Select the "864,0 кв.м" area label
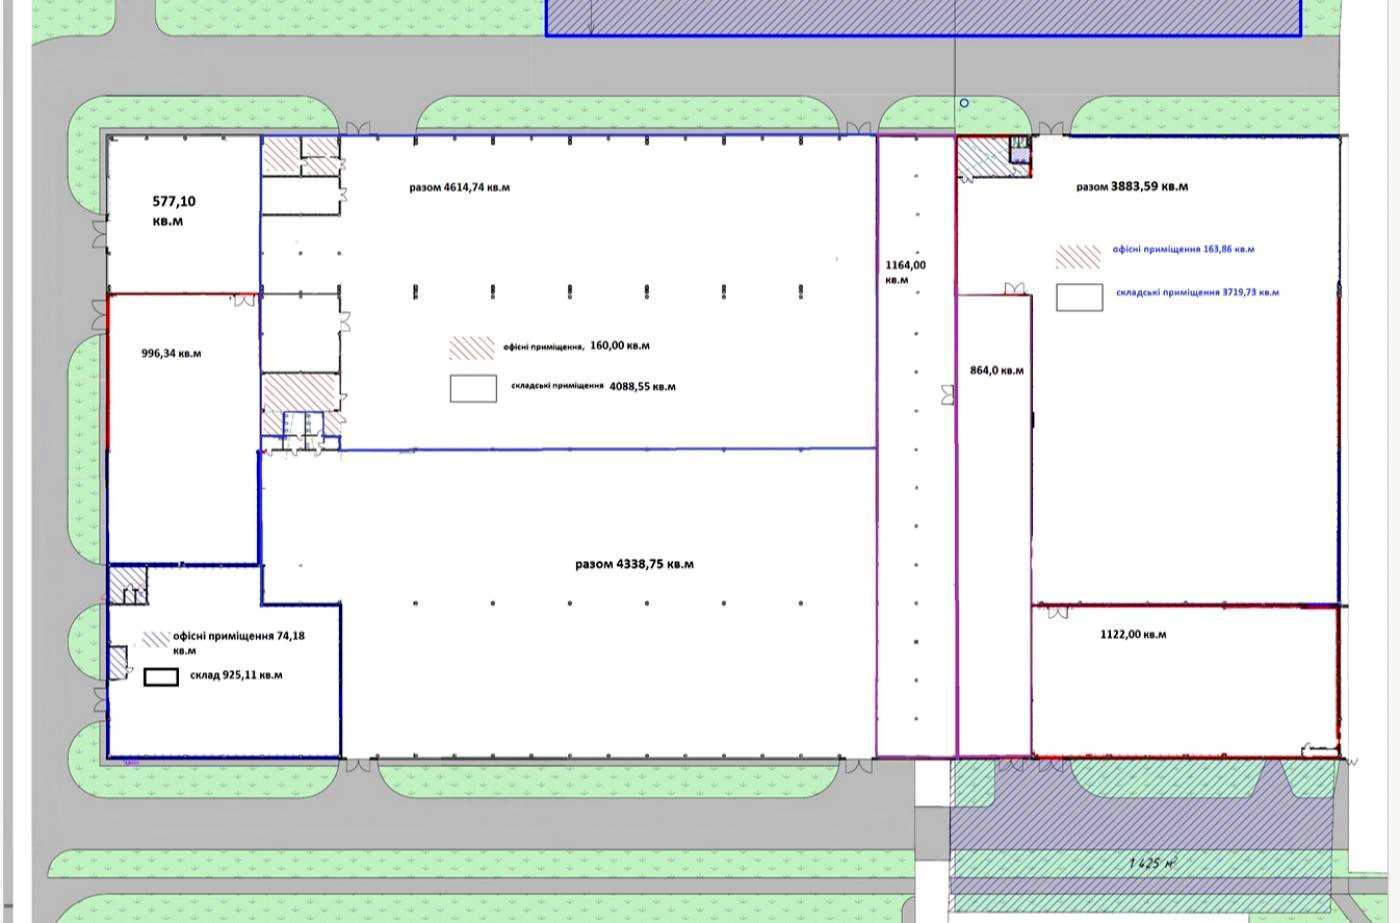1400x923 pixels. 997,370
